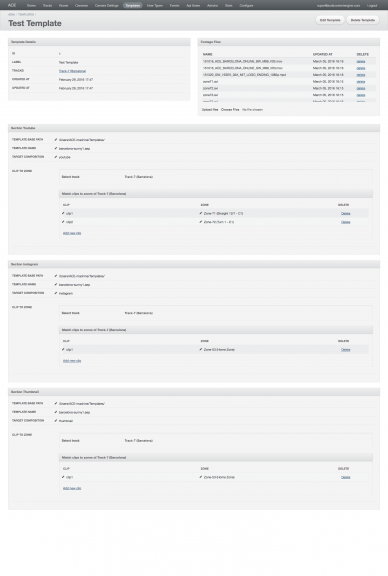Edit the Instagram section template base path
The image size is (388, 576).
[x=56, y=276]
